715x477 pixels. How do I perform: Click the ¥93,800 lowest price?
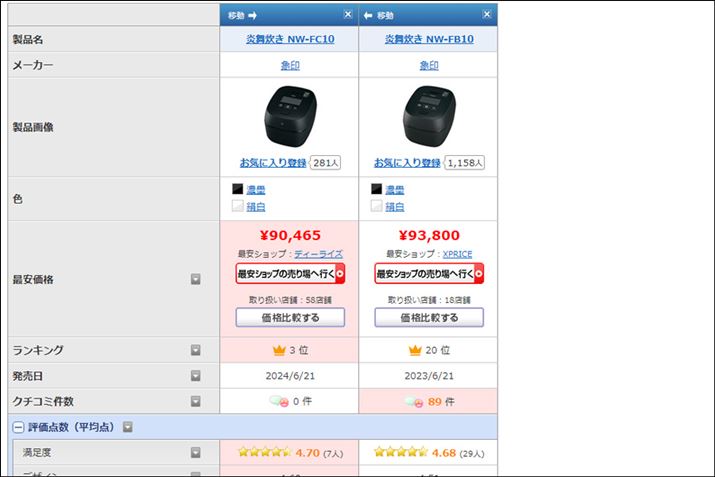pos(429,235)
